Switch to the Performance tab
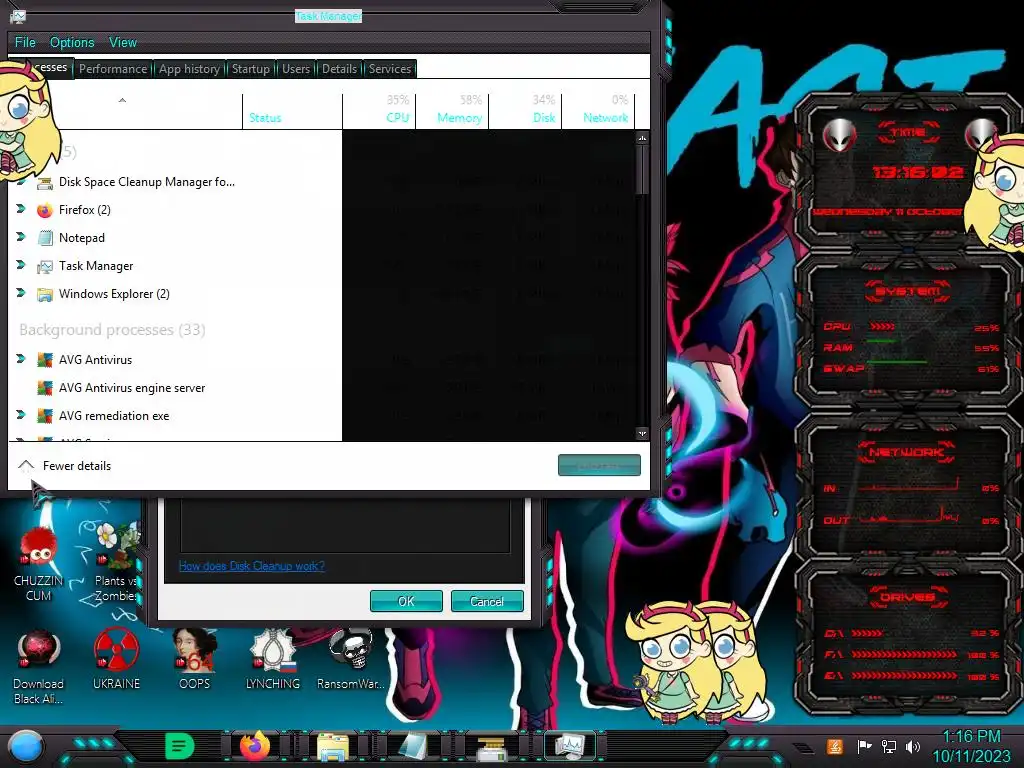 (113, 69)
